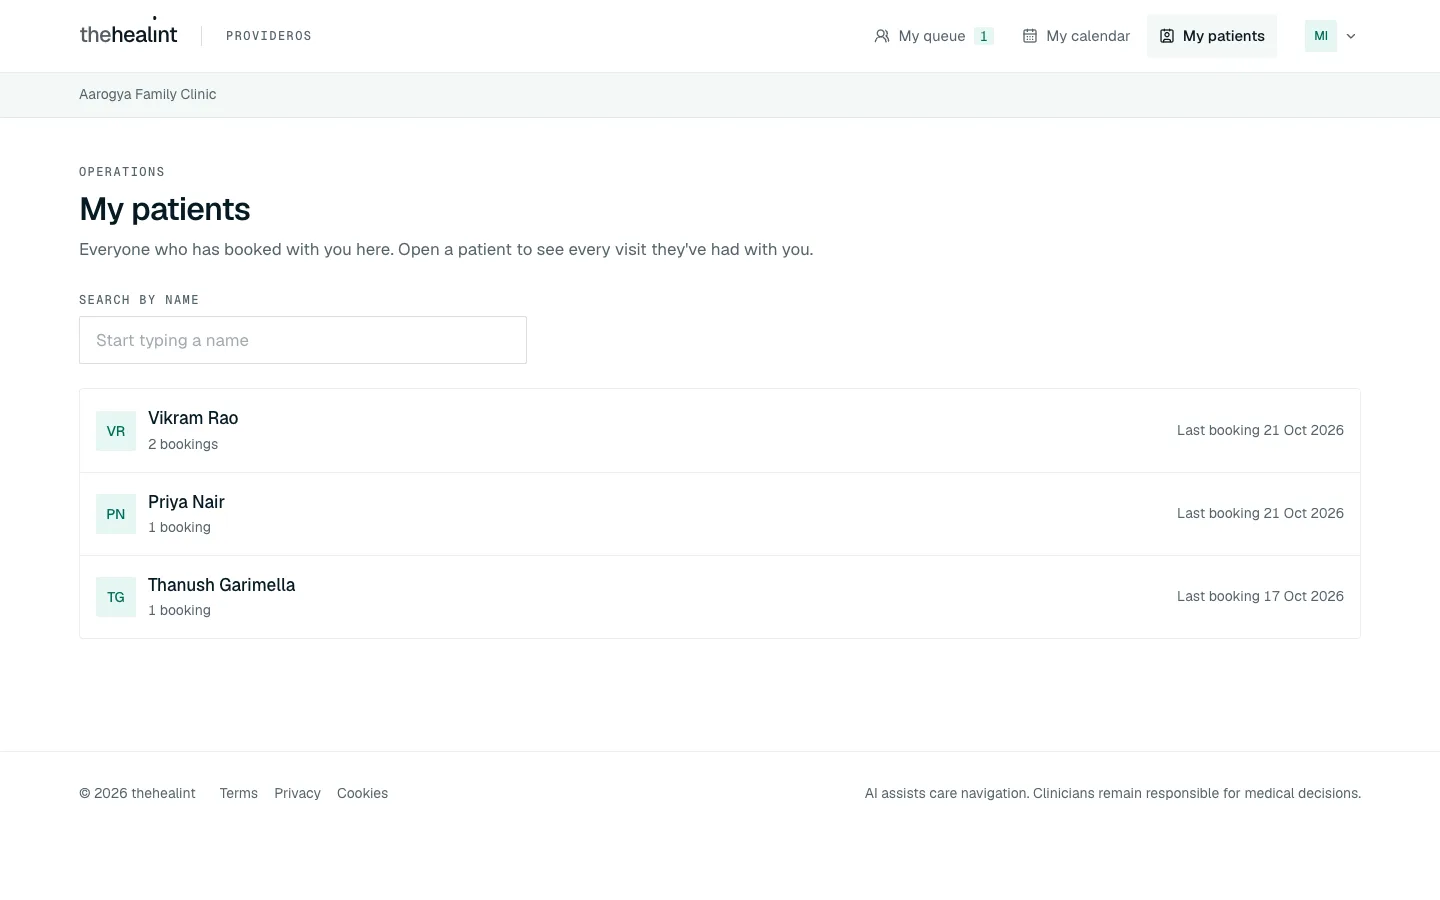Expand the account menu chevron
This screenshot has width=1440, height=900.
point(1351,36)
